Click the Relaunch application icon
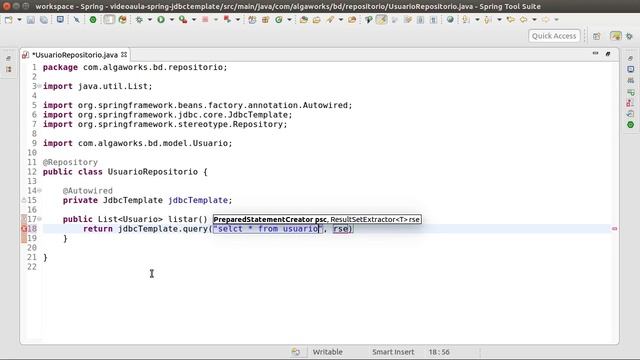Viewport: 640px width, 360px height. tap(227, 20)
